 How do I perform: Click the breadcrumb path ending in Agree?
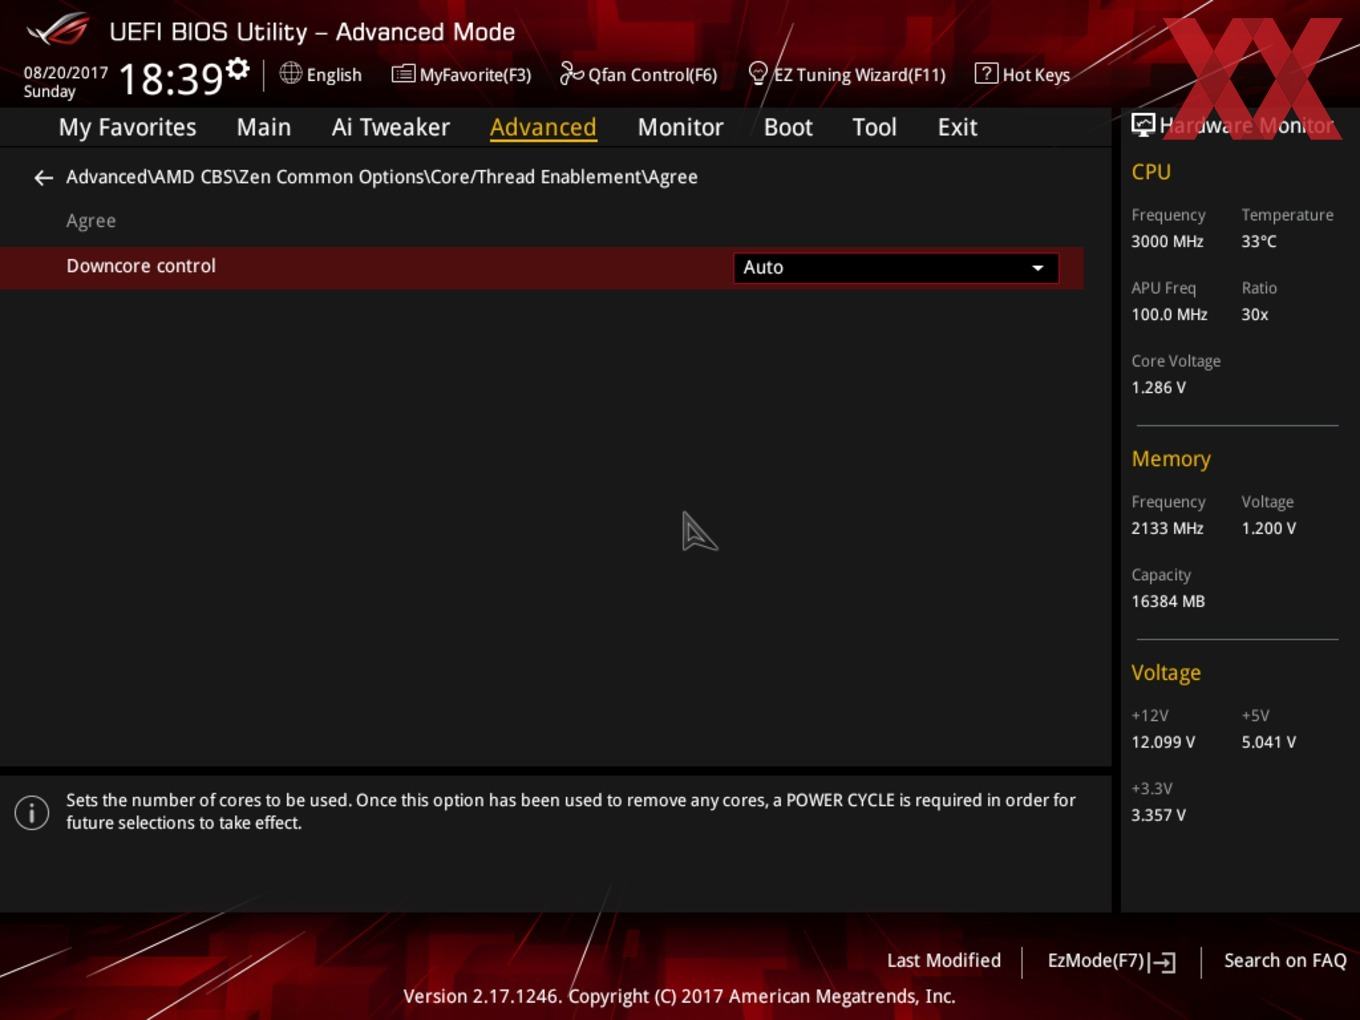coord(382,177)
